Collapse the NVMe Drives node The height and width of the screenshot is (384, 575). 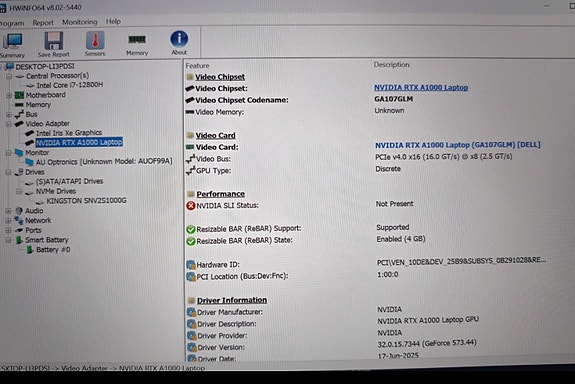pyautogui.click(x=19, y=191)
